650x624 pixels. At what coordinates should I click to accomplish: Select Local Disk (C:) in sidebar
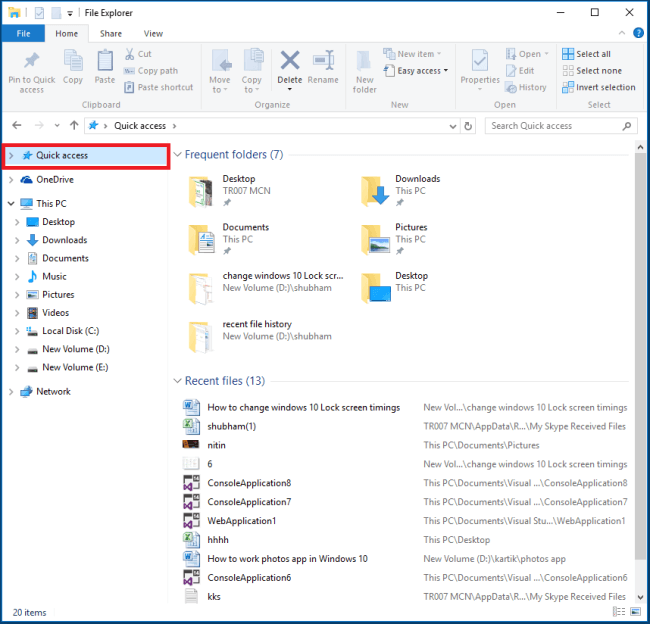pos(70,331)
